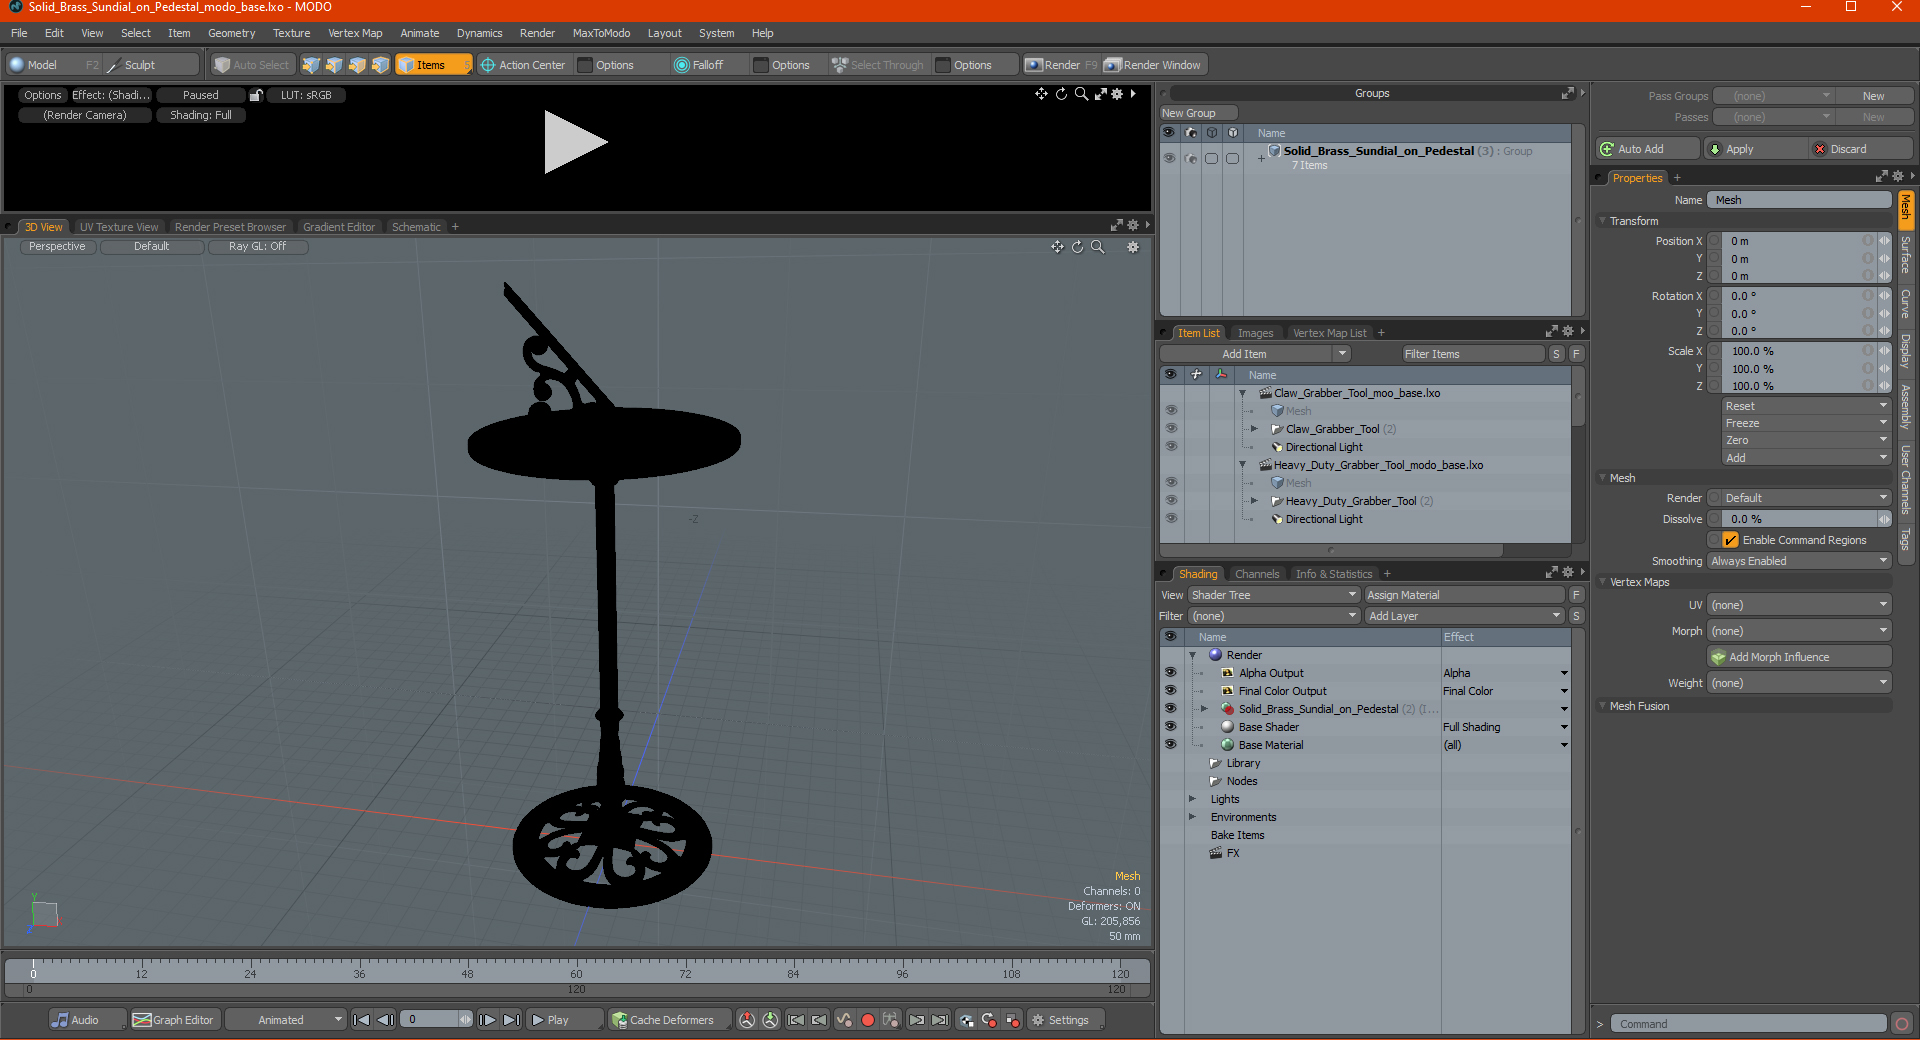
Task: Toggle visibility of Solid_Brass_Sundial group
Action: pos(1169,158)
